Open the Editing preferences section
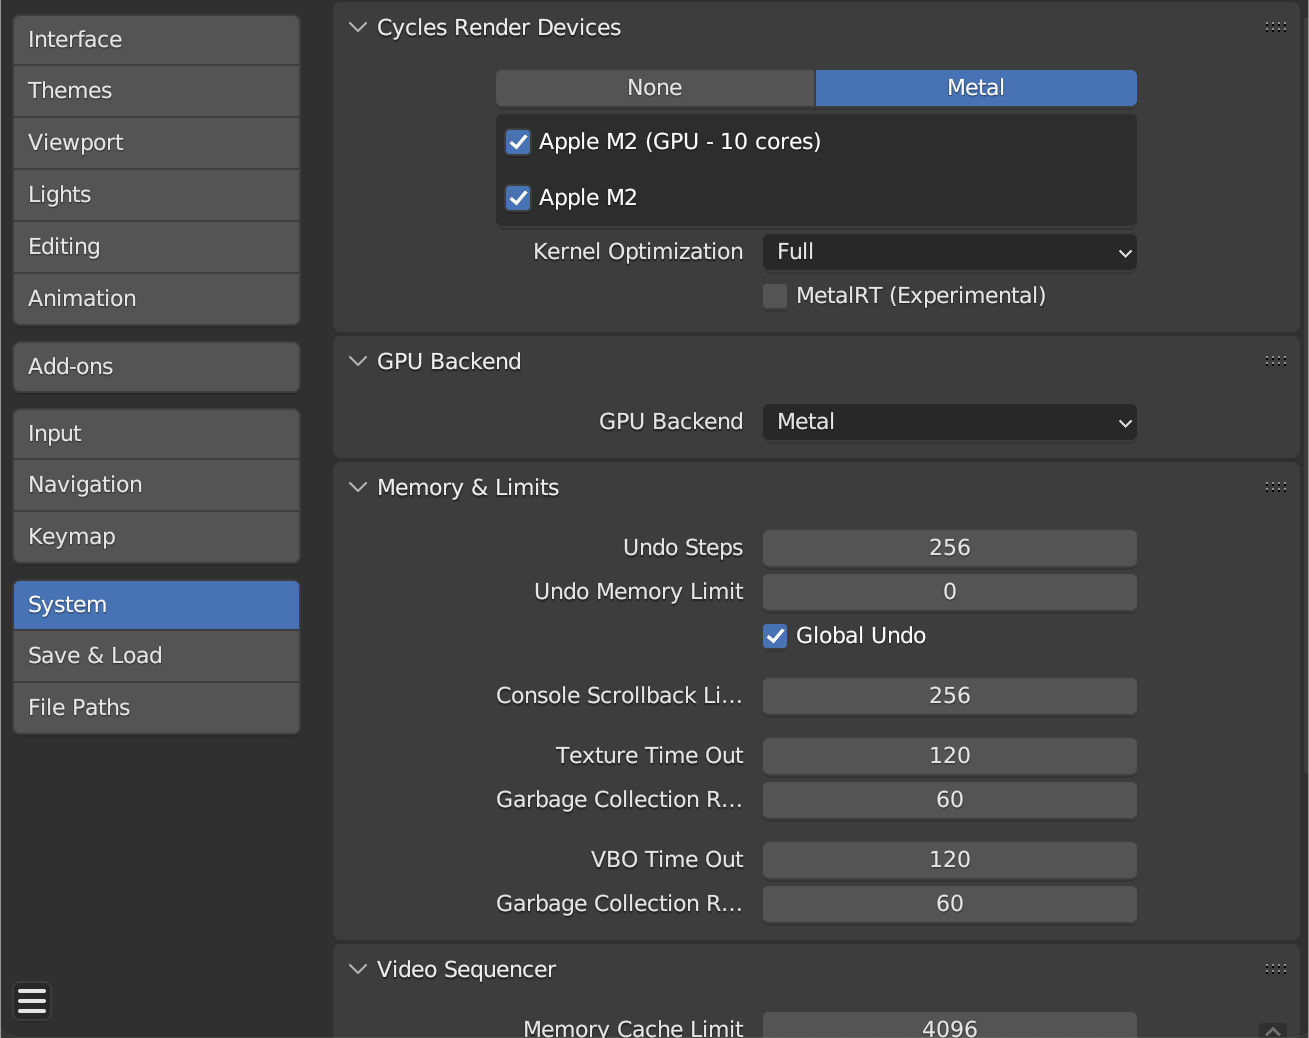 coord(157,247)
